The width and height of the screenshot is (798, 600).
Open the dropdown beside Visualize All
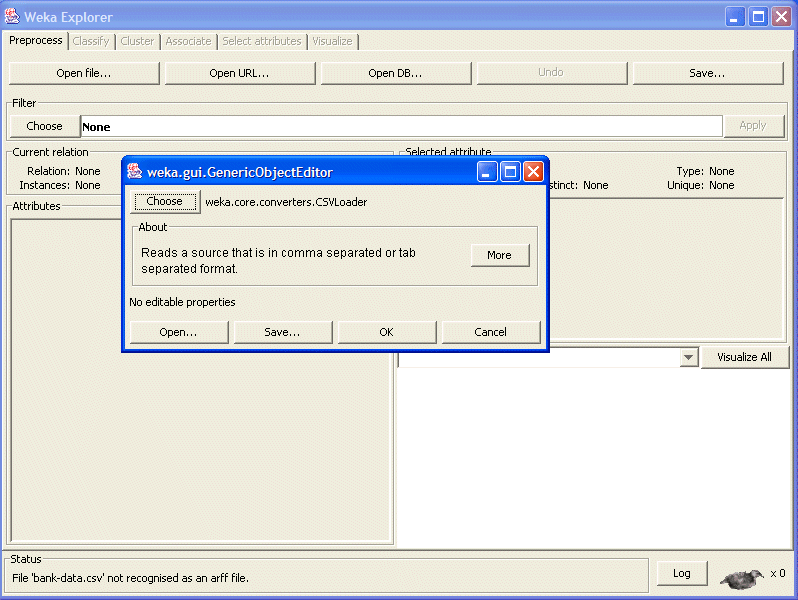click(x=688, y=358)
